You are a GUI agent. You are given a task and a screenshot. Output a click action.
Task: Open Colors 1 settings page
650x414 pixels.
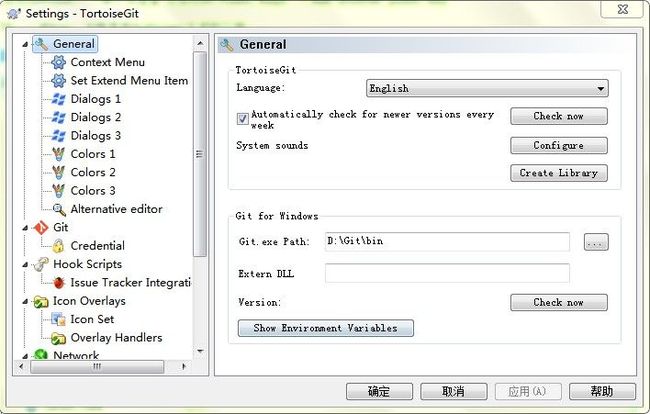pos(93,154)
